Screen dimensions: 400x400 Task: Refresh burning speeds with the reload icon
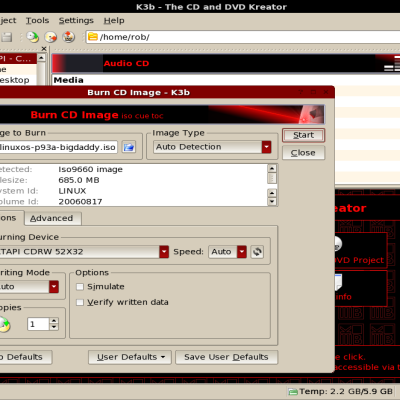pos(257,252)
